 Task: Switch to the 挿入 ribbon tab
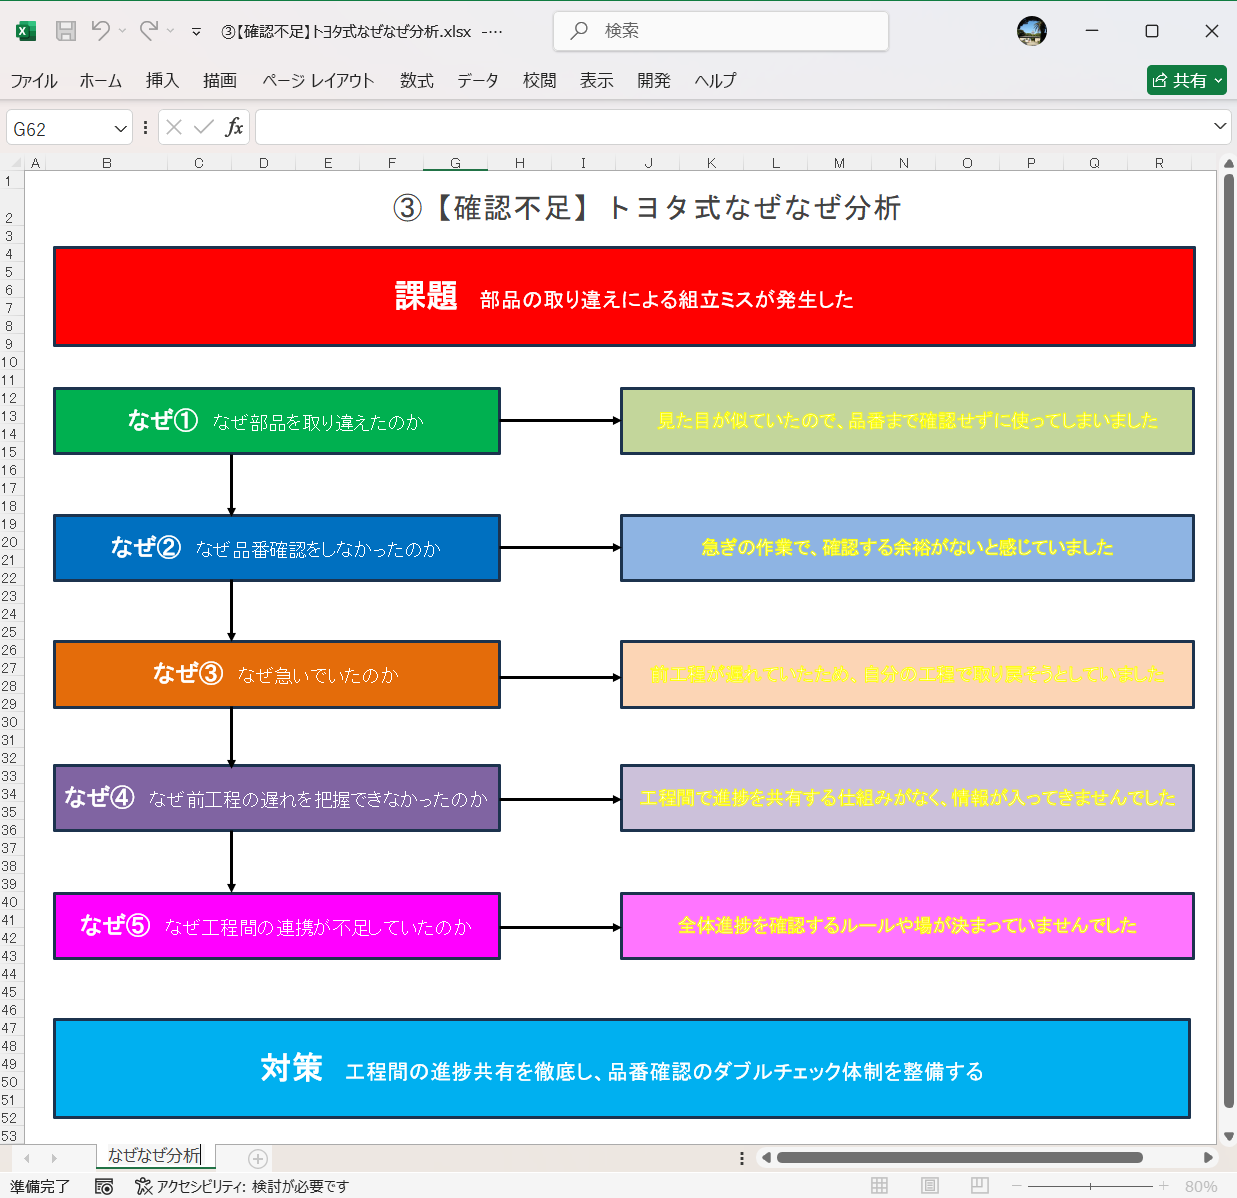point(161,81)
